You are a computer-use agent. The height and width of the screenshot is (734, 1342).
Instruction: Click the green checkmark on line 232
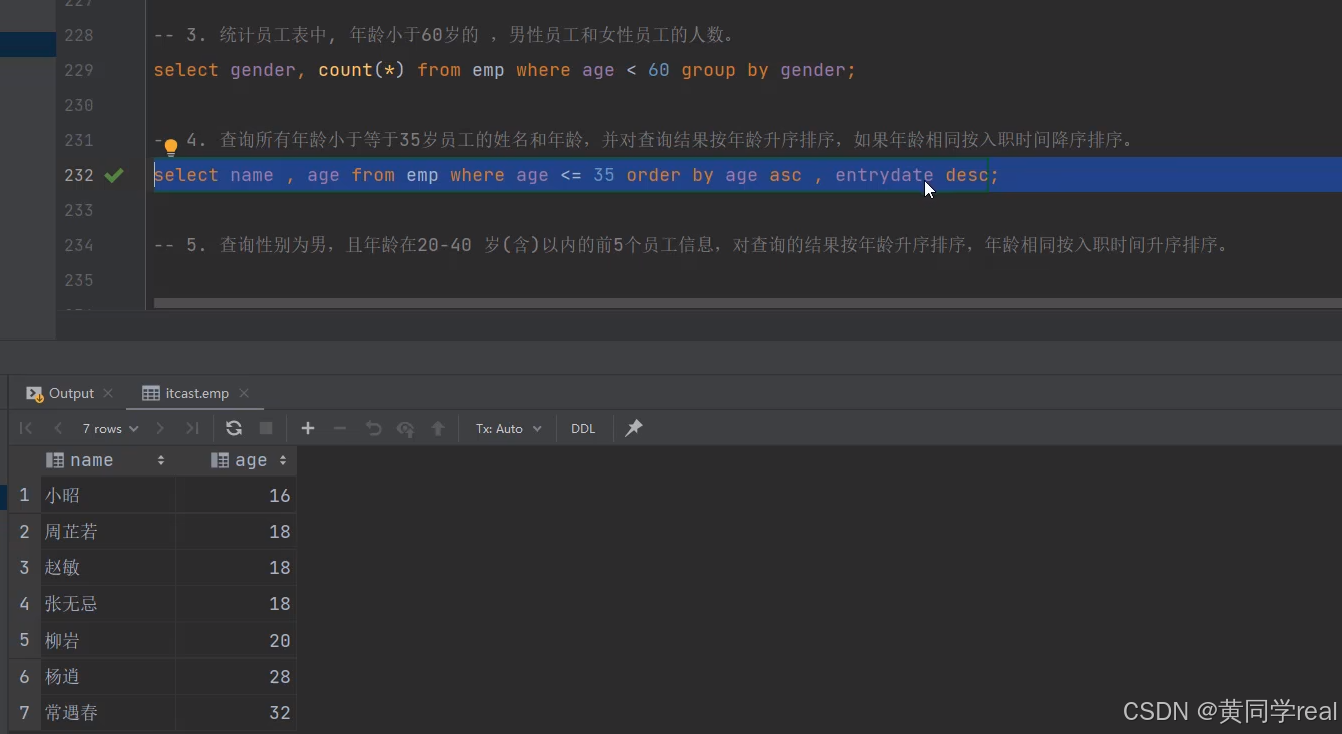tap(114, 175)
